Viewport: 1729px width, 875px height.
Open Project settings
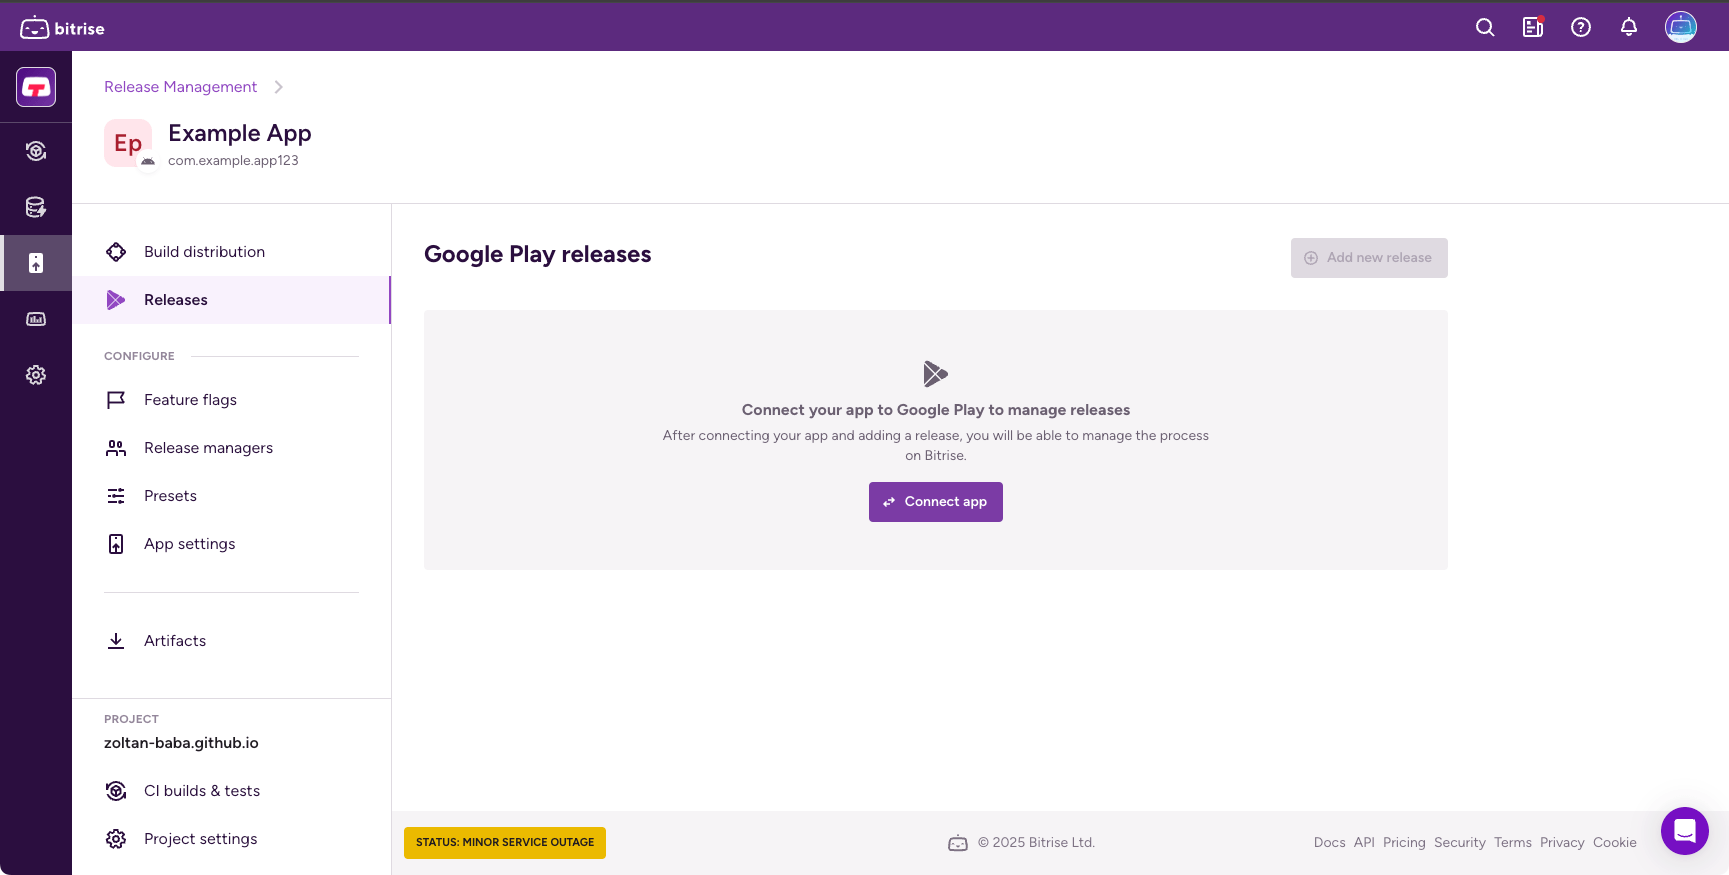click(x=231, y=839)
